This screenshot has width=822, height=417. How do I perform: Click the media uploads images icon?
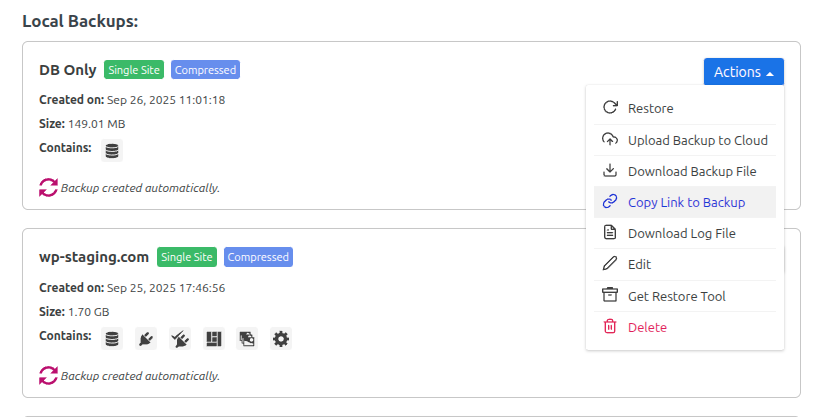click(247, 339)
